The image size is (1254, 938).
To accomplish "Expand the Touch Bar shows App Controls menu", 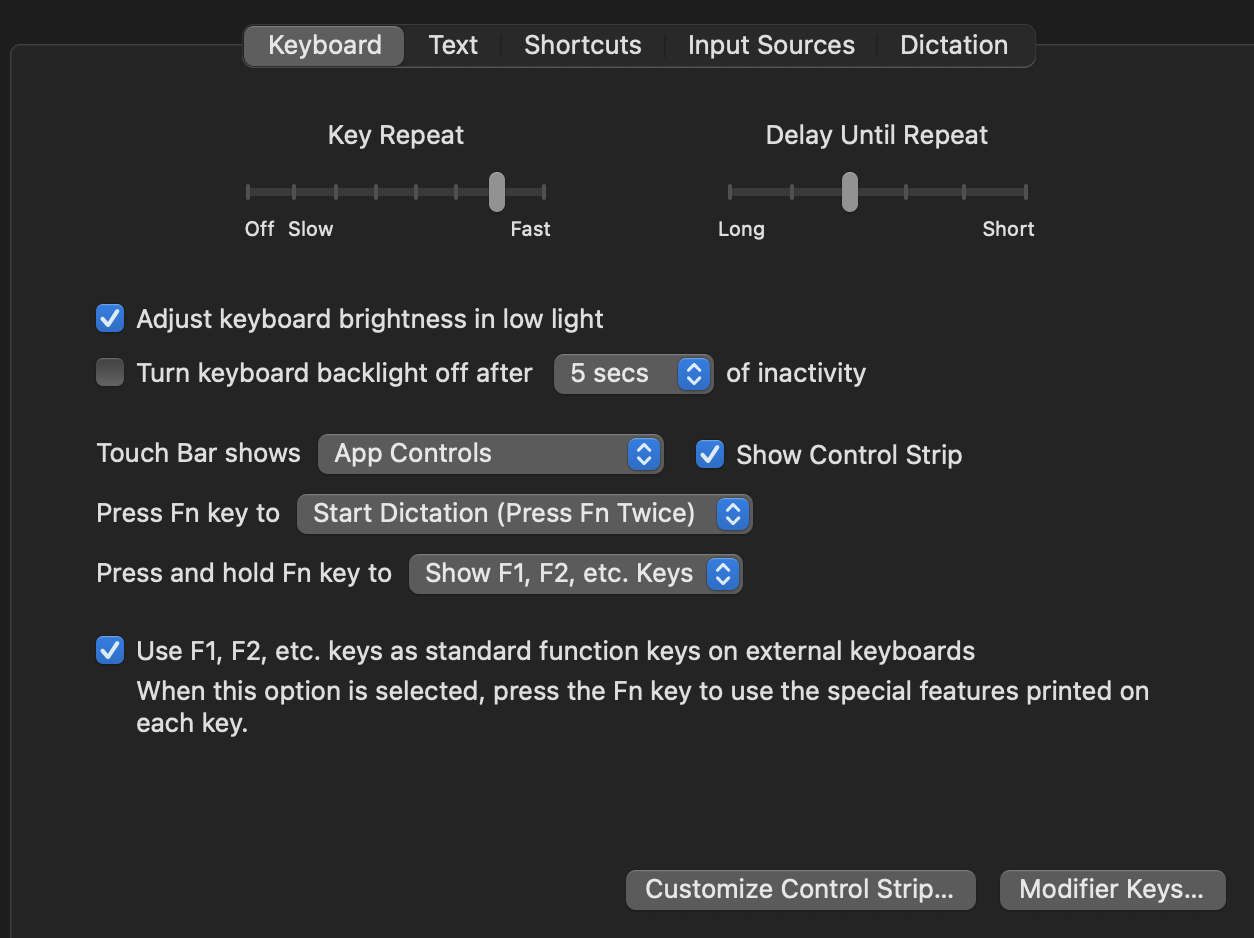I will click(490, 454).
